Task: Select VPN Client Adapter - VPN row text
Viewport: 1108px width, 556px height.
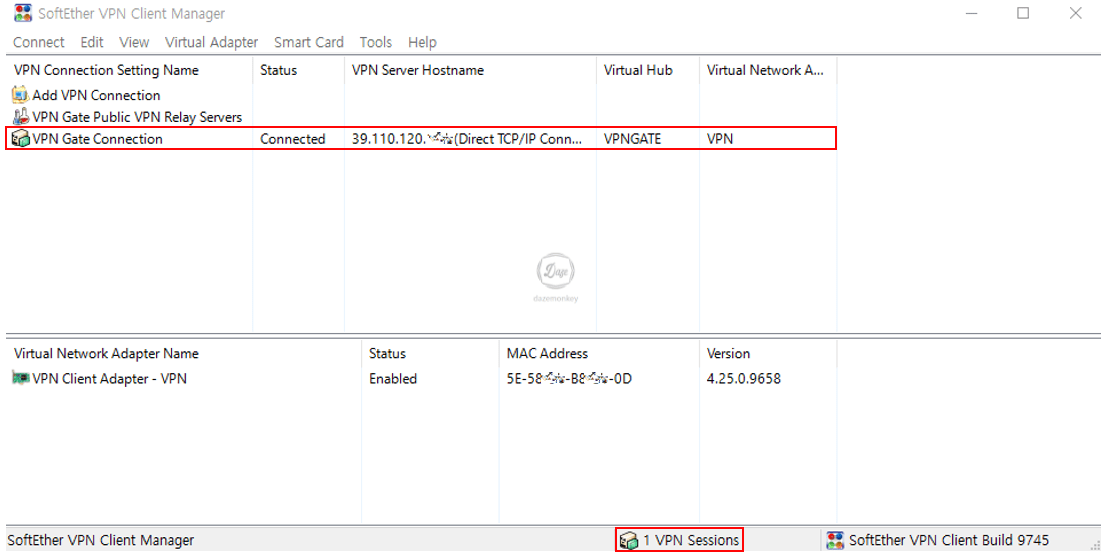Action: coord(110,378)
